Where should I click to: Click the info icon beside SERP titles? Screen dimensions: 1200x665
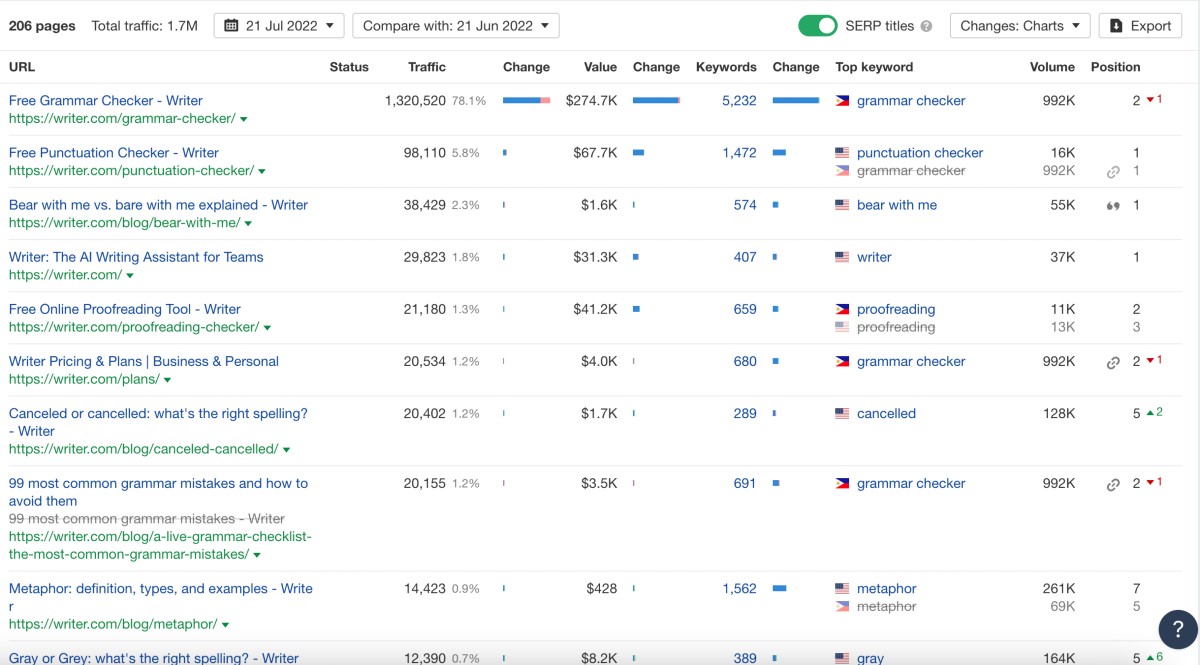926,26
